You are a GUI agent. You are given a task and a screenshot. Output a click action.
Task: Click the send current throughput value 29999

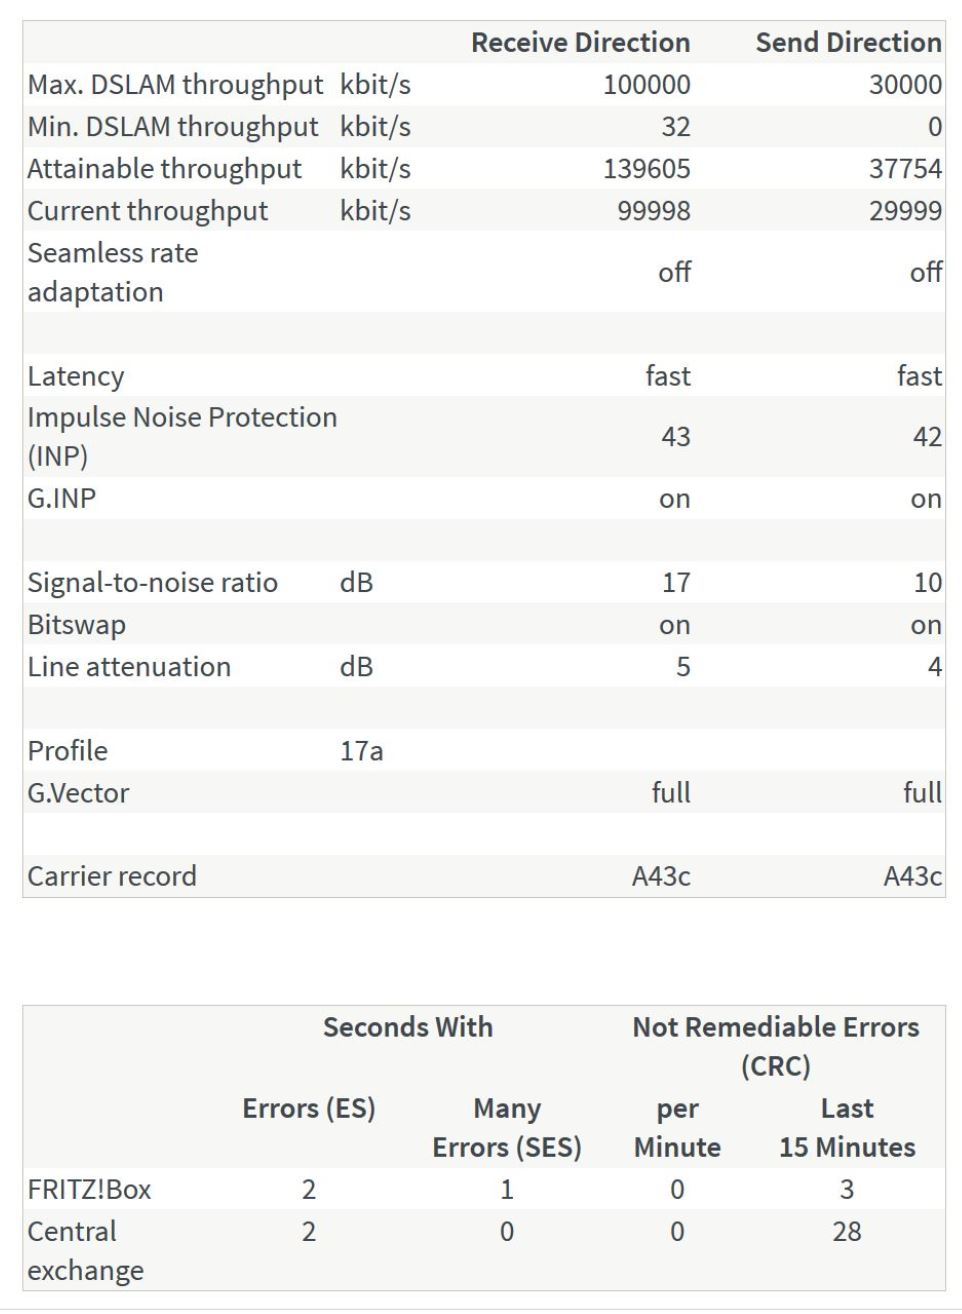click(x=905, y=211)
